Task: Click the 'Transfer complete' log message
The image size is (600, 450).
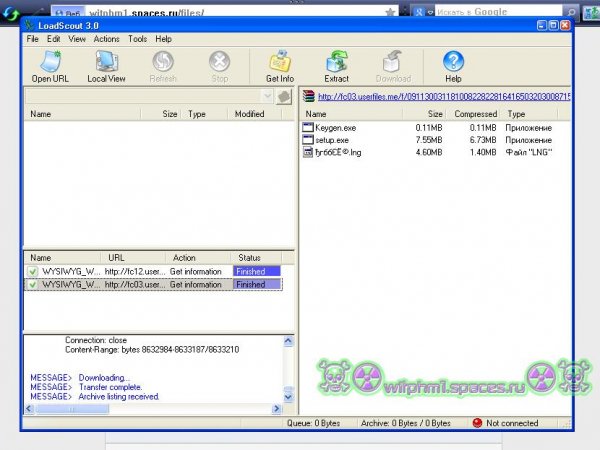Action: click(110, 387)
